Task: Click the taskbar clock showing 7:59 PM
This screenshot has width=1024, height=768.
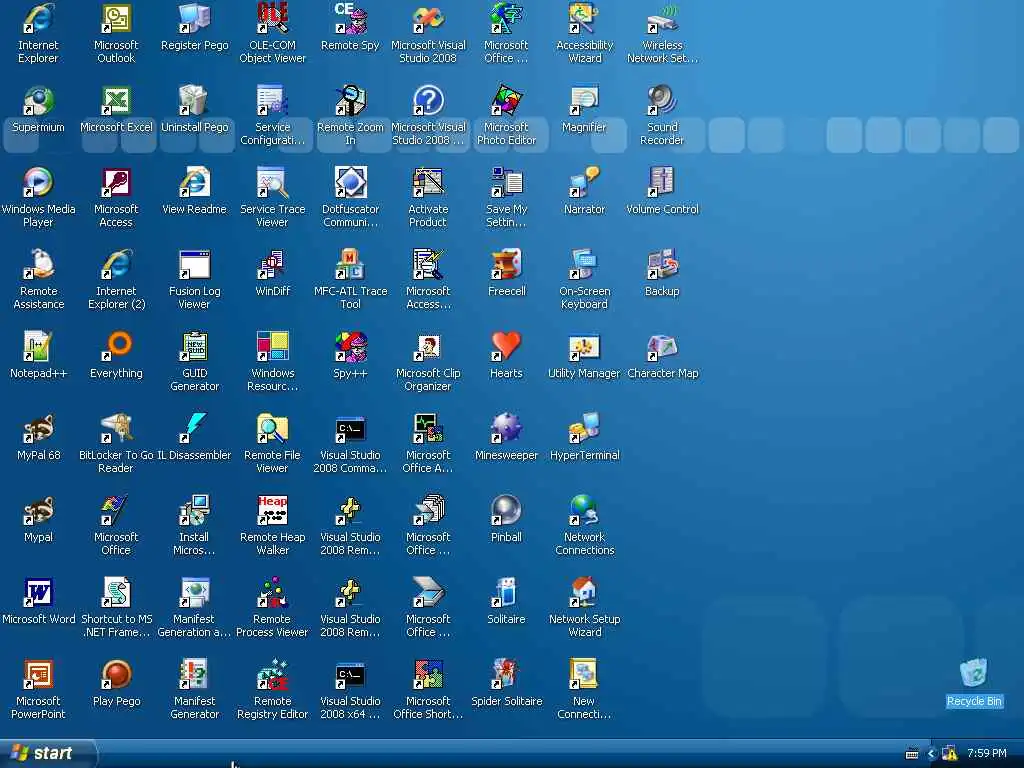Action: pyautogui.click(x=986, y=753)
